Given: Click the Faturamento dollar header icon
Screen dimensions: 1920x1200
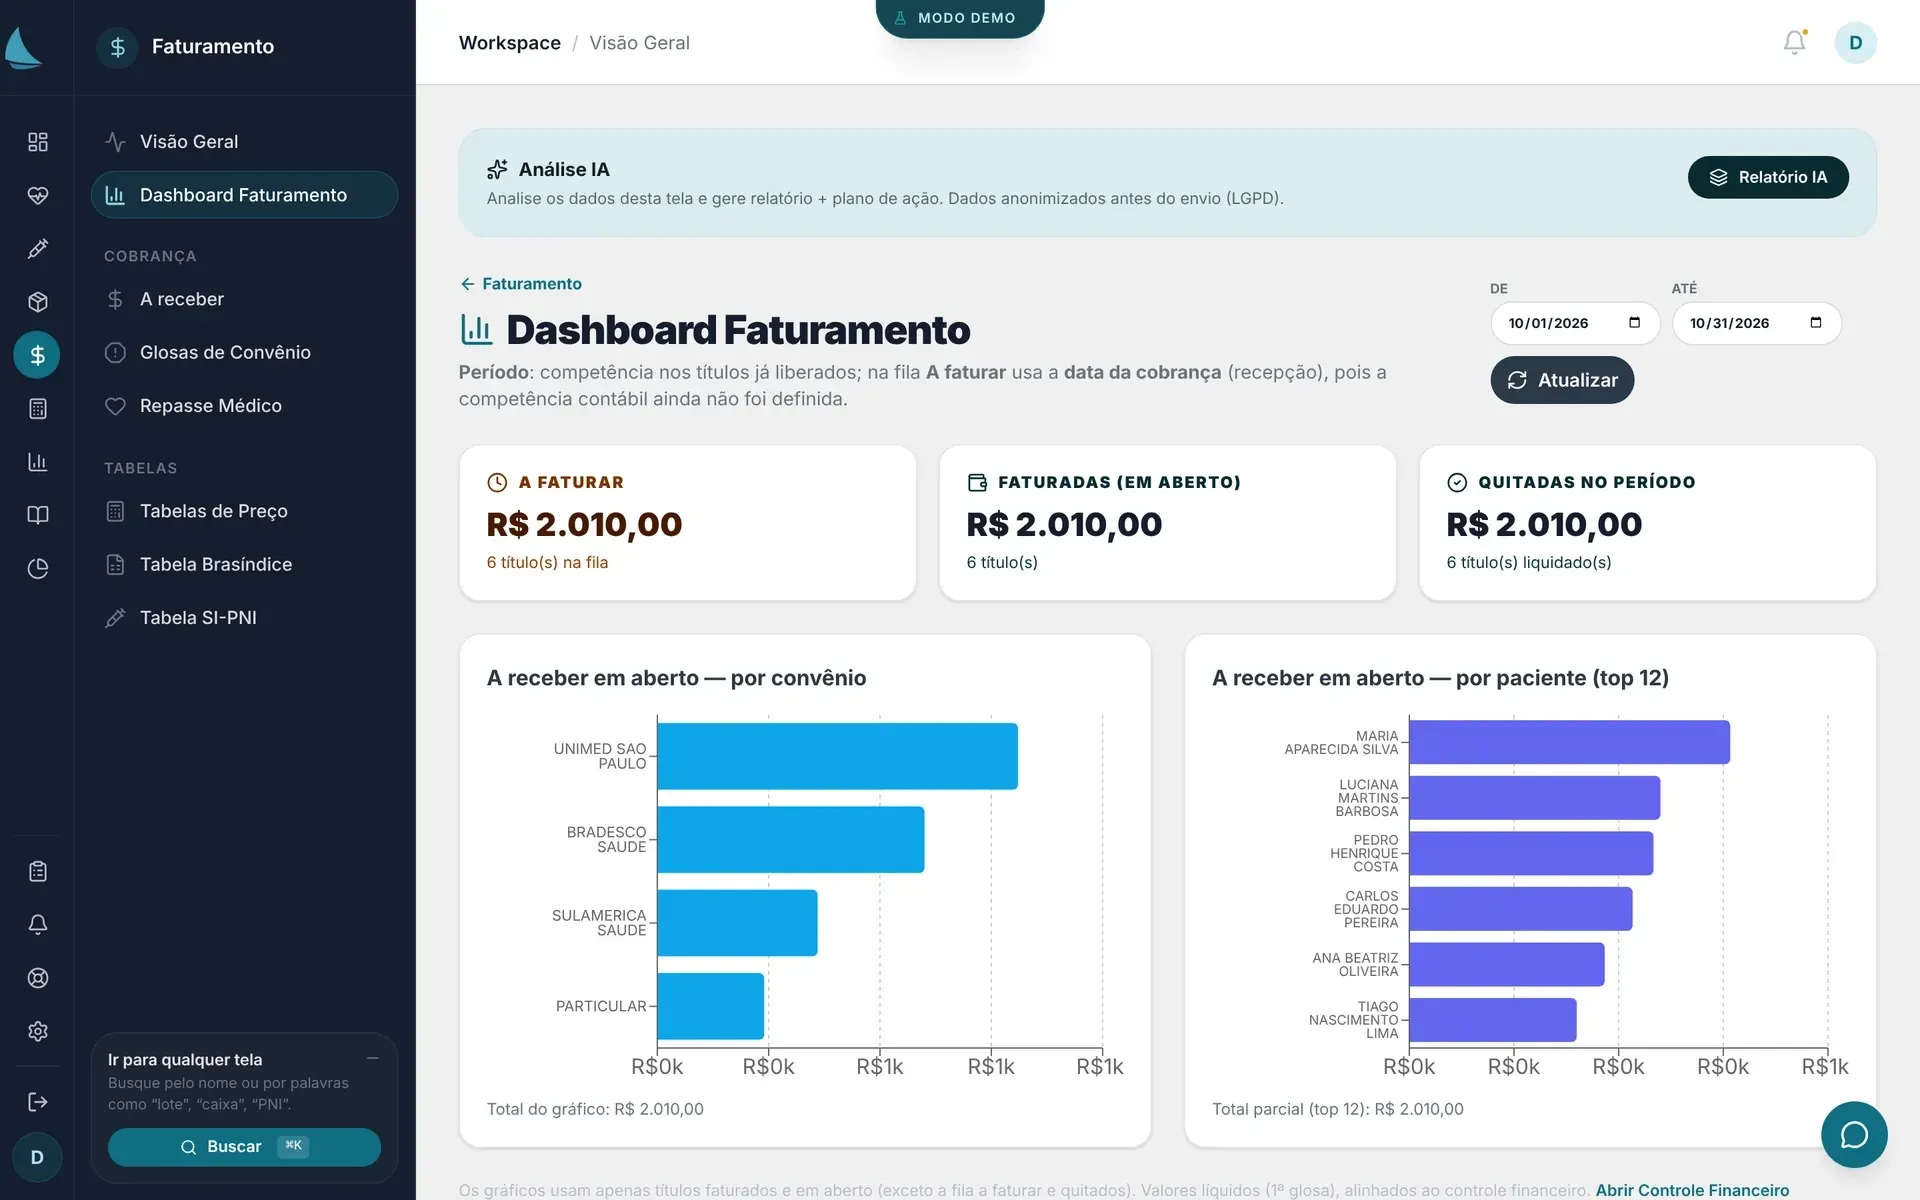Looking at the screenshot, I should click(118, 47).
